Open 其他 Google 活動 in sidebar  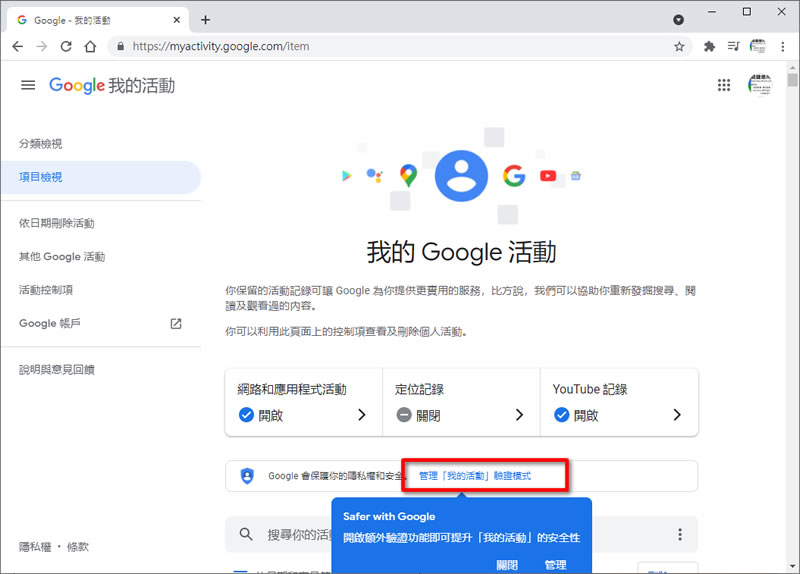[x=62, y=257]
